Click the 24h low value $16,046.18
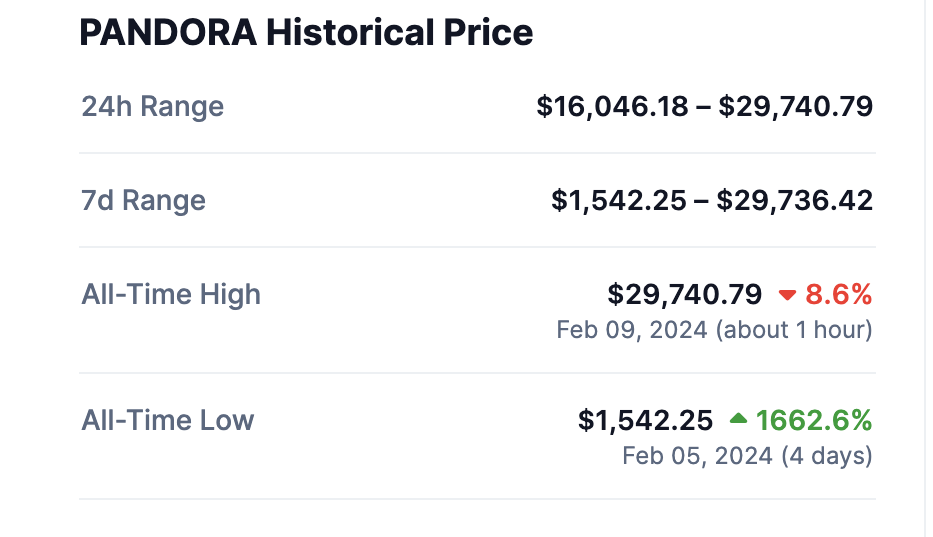The height and width of the screenshot is (537, 933). [x=612, y=106]
